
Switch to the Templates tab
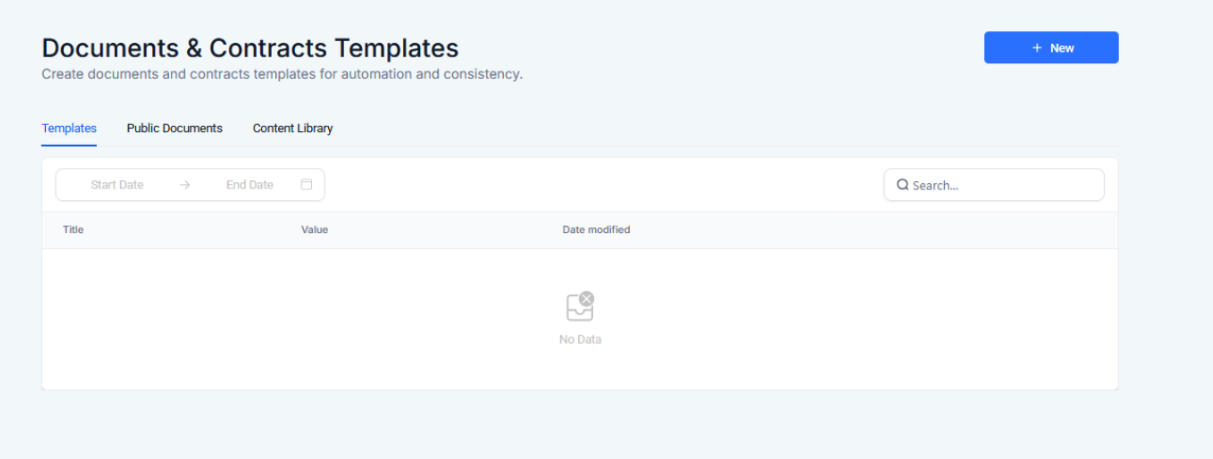click(x=69, y=128)
